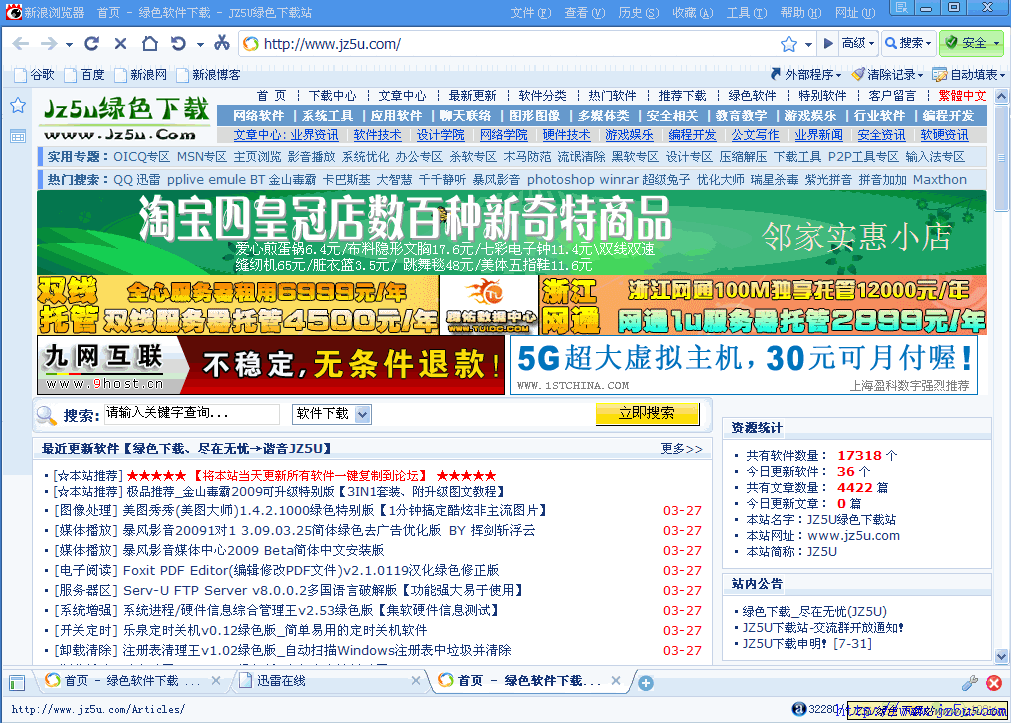Reload the page with the refresh icon

pyautogui.click(x=92, y=43)
